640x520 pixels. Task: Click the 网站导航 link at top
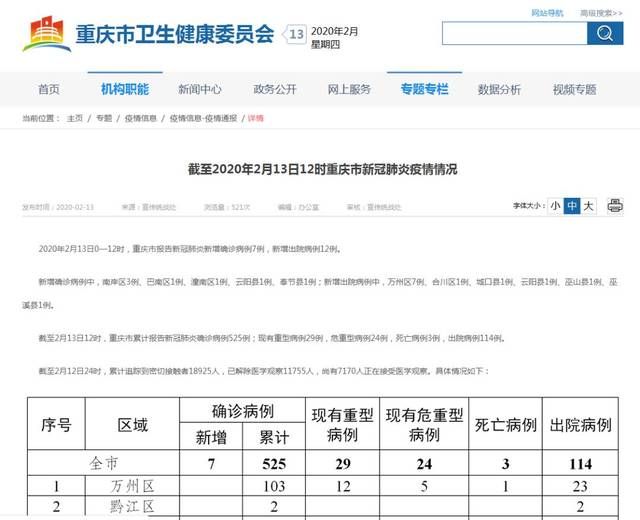point(546,13)
